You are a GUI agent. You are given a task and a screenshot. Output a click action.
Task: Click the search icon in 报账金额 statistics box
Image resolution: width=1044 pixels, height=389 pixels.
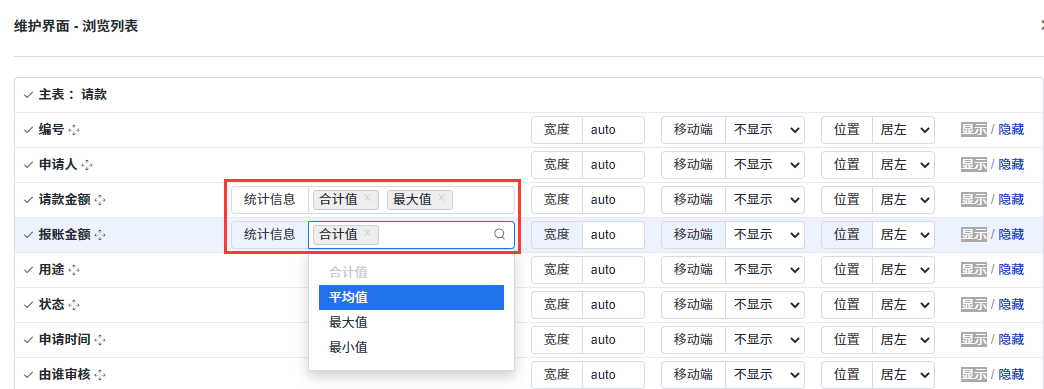499,234
